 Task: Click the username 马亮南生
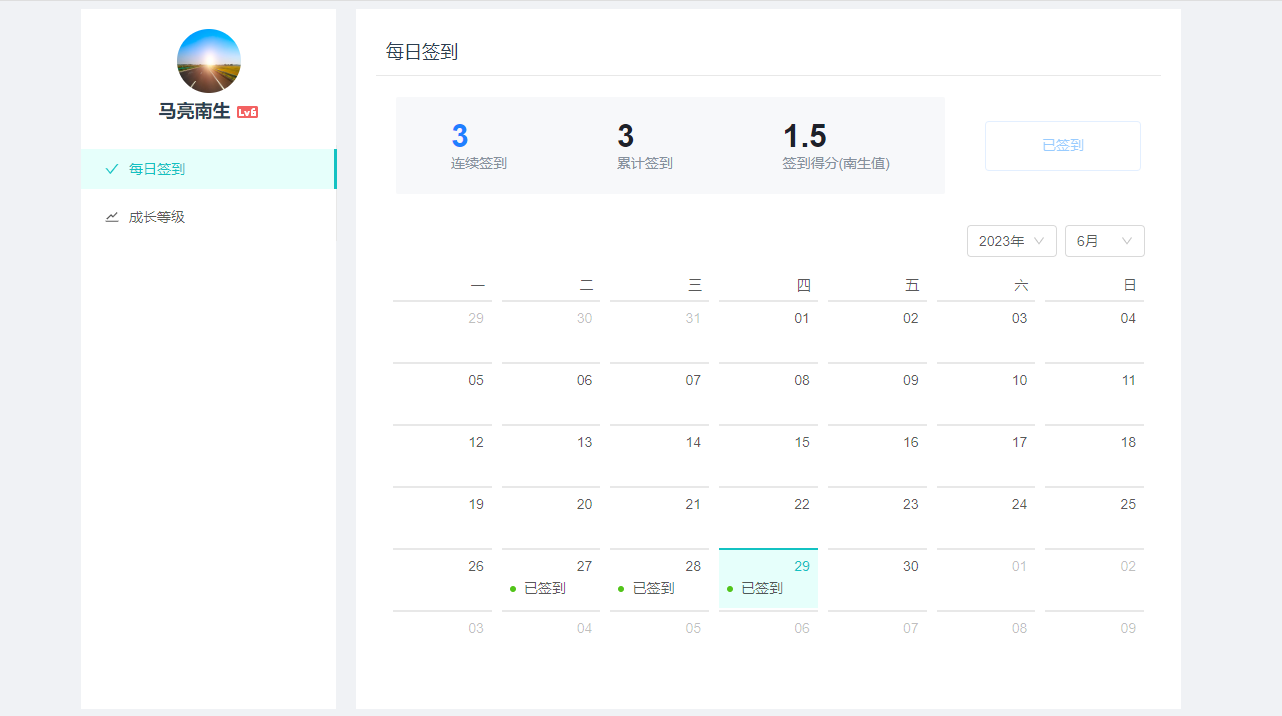(x=194, y=112)
